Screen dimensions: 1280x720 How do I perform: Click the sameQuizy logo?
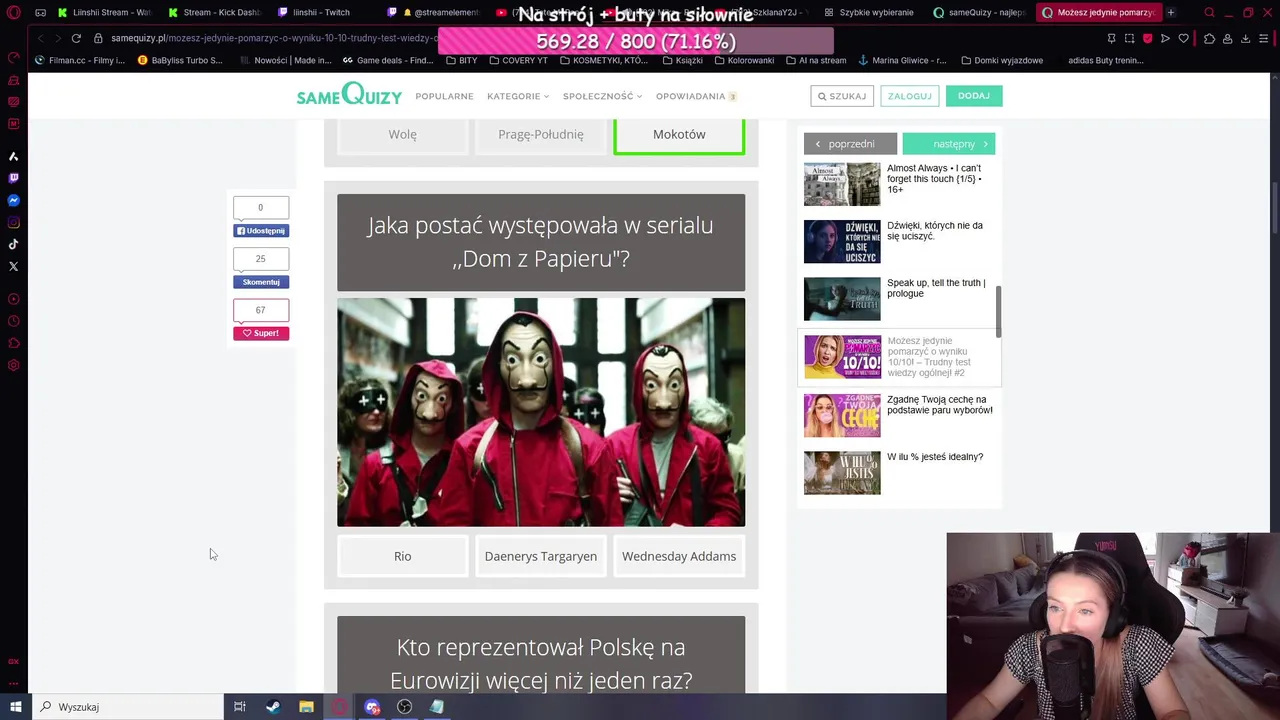pyautogui.click(x=349, y=95)
